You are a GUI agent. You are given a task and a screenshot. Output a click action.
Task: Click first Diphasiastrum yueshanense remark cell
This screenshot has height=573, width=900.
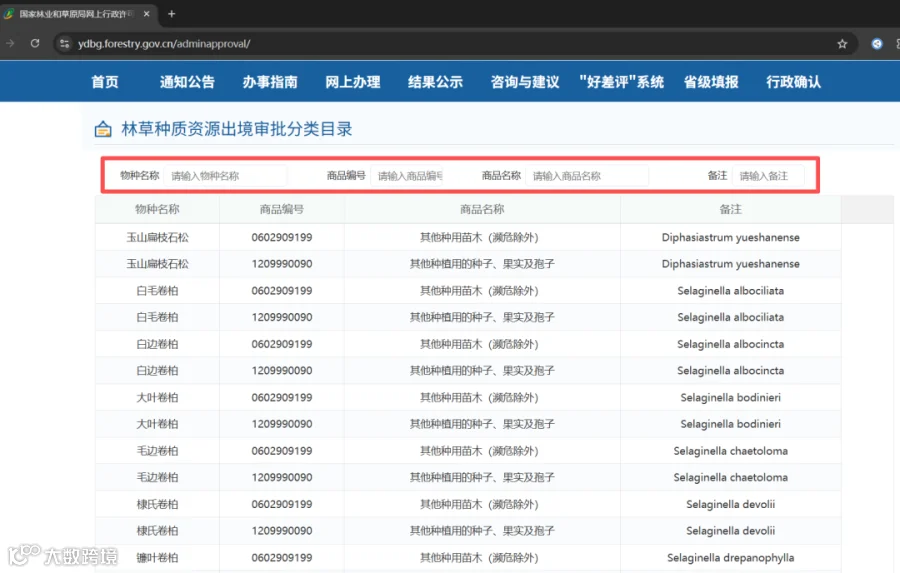731,237
